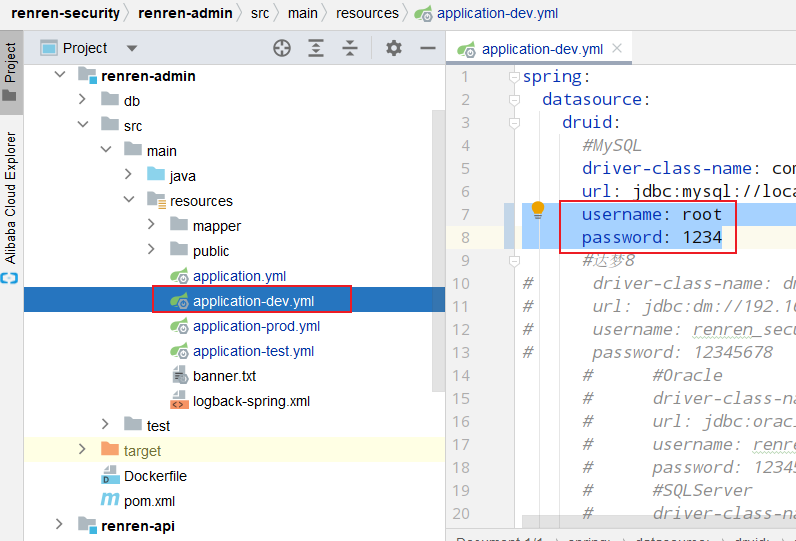Screen dimensions: 796x541
Task: Click the locate/select opened file crosshair icon
Action: [282, 48]
